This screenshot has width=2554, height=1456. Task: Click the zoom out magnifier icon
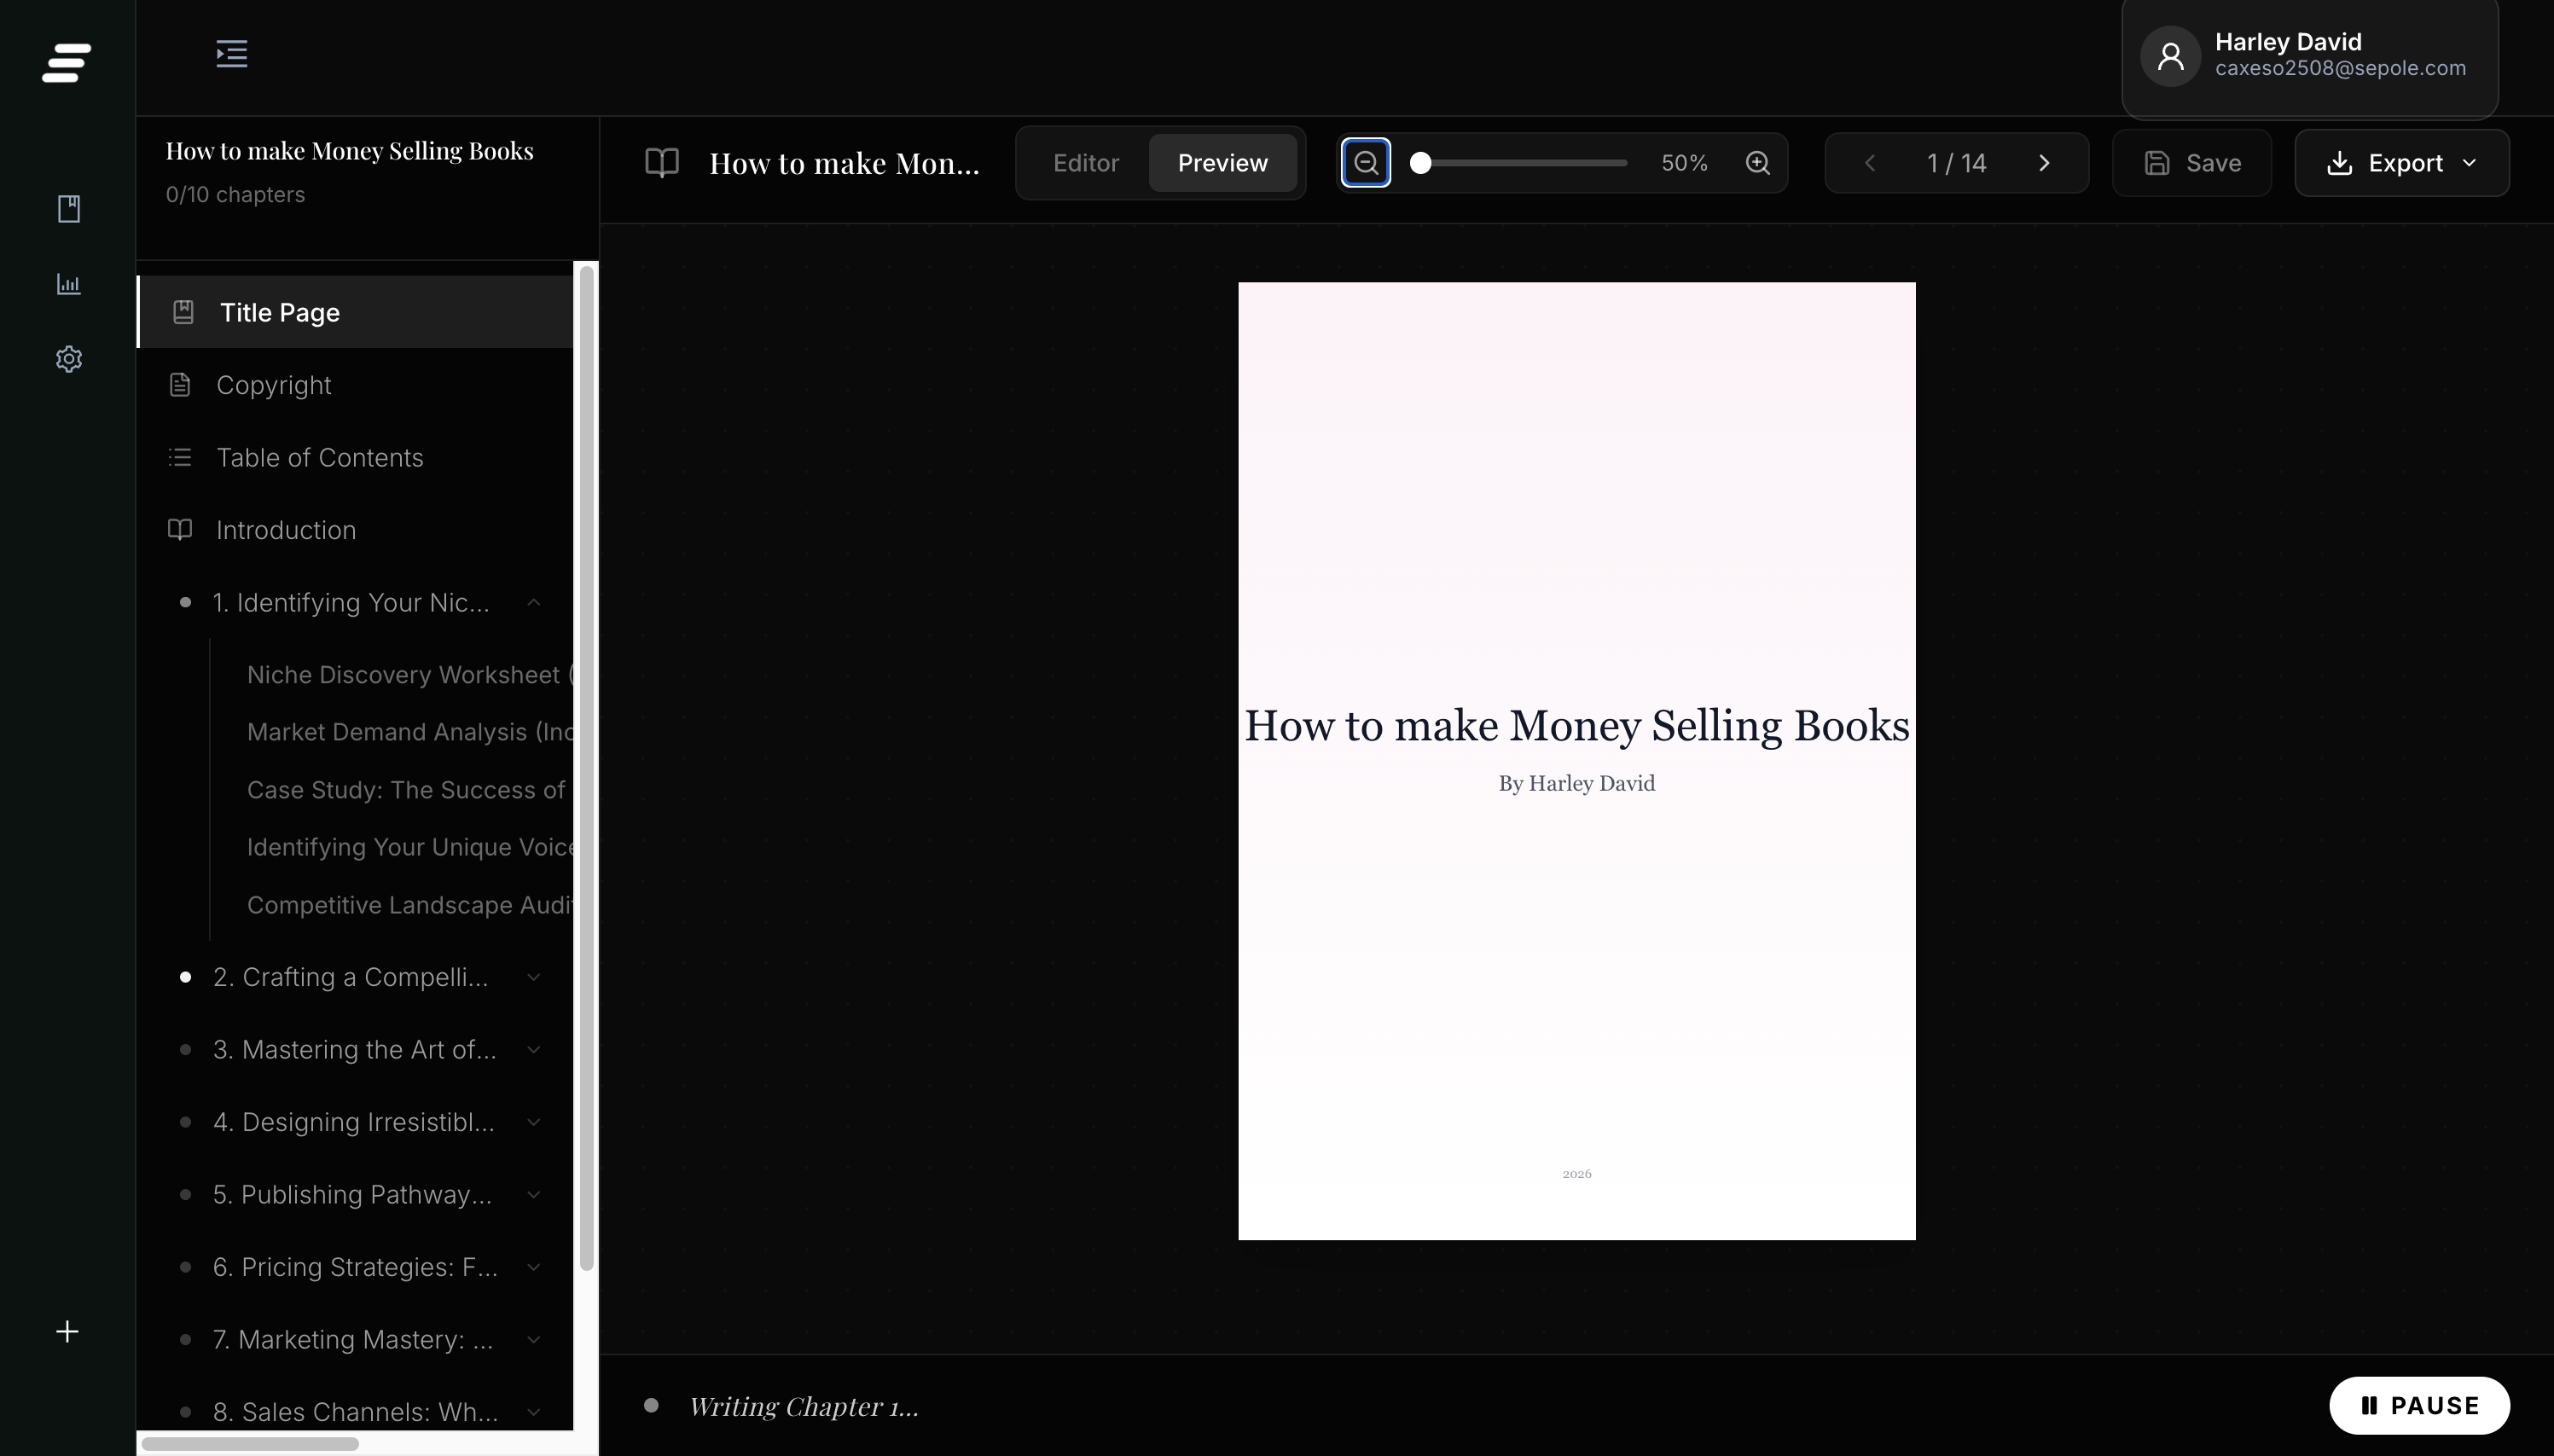[1365, 163]
